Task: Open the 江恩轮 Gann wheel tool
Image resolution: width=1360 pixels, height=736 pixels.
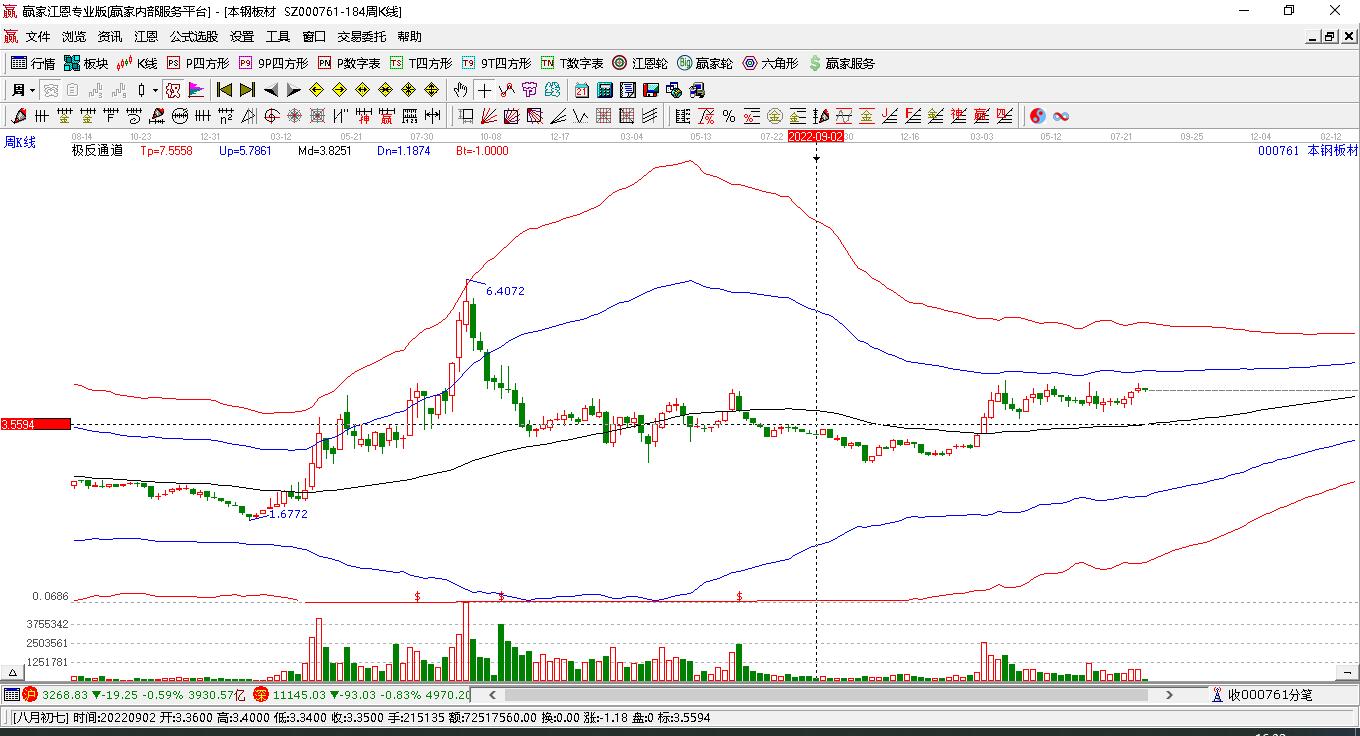Action: (x=640, y=63)
